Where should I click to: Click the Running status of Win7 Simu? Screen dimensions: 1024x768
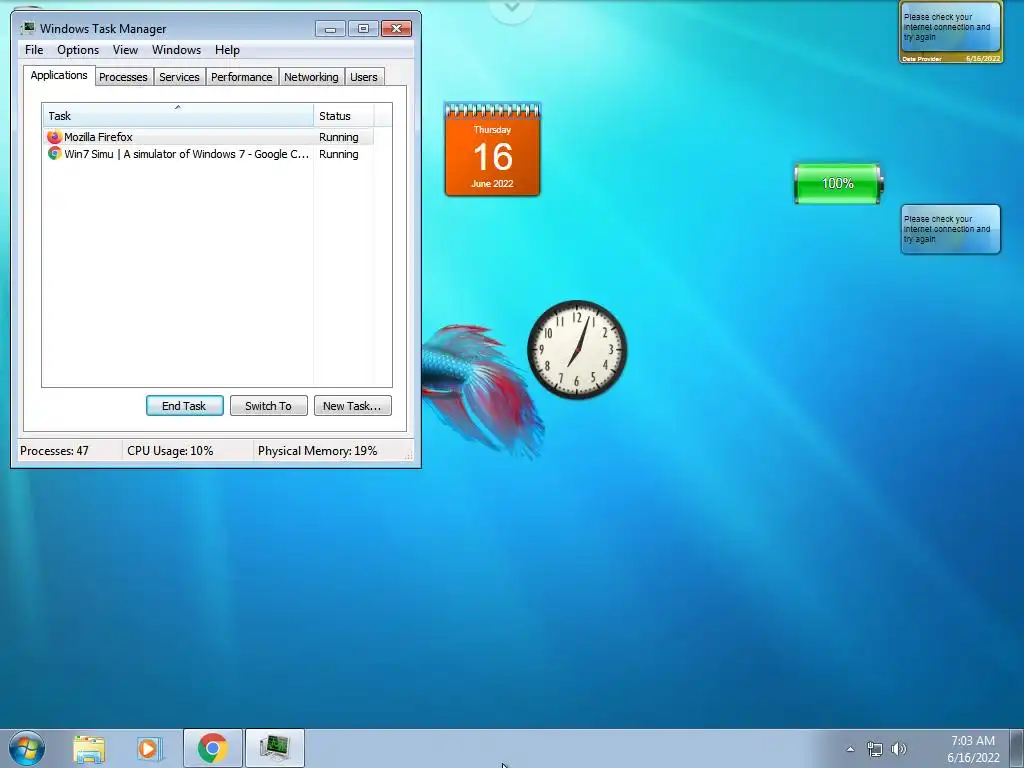pyautogui.click(x=338, y=154)
